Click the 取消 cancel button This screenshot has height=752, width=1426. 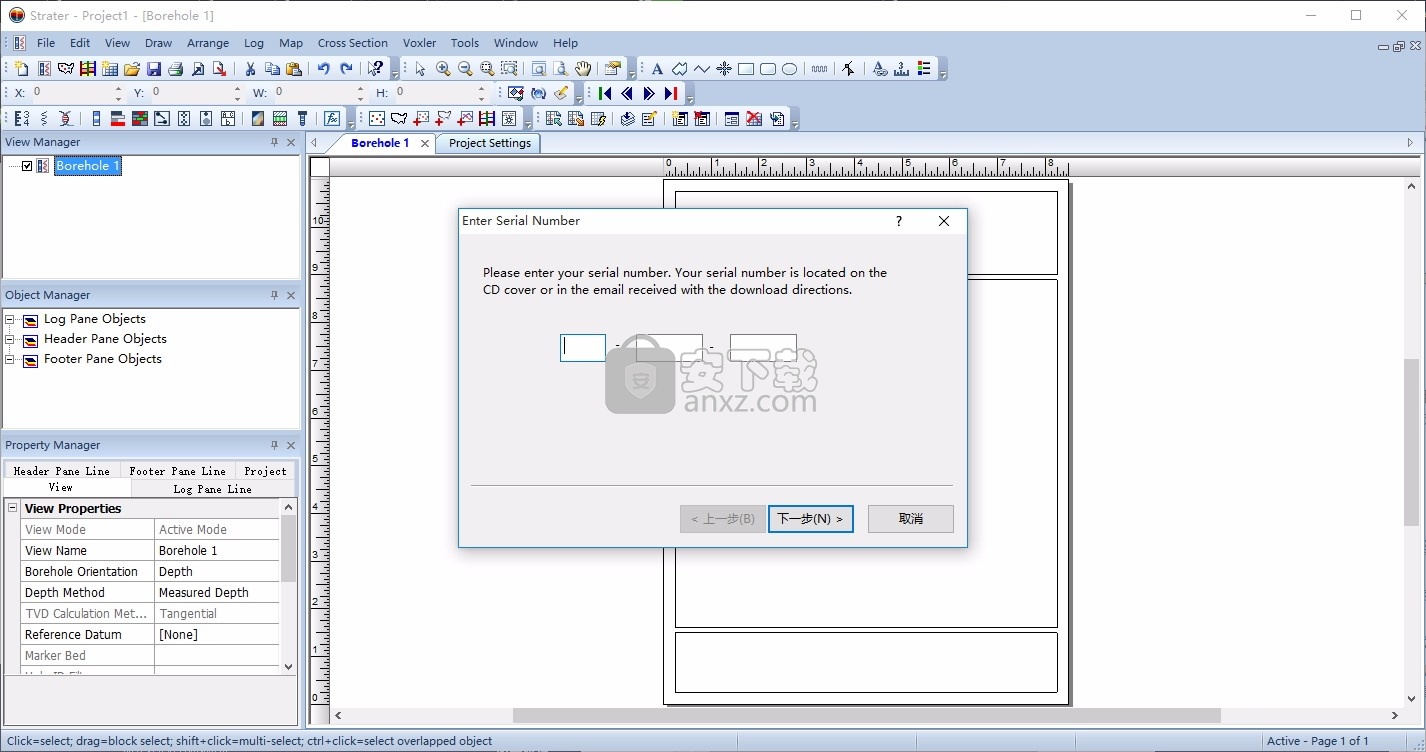tap(911, 519)
